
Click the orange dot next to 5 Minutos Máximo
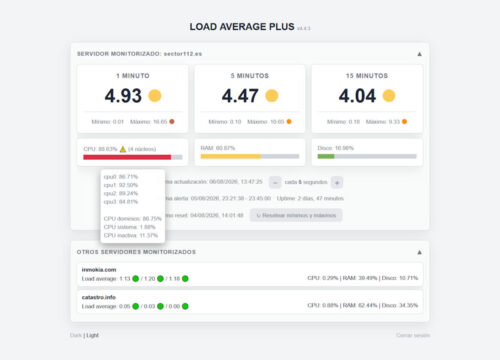(289, 122)
